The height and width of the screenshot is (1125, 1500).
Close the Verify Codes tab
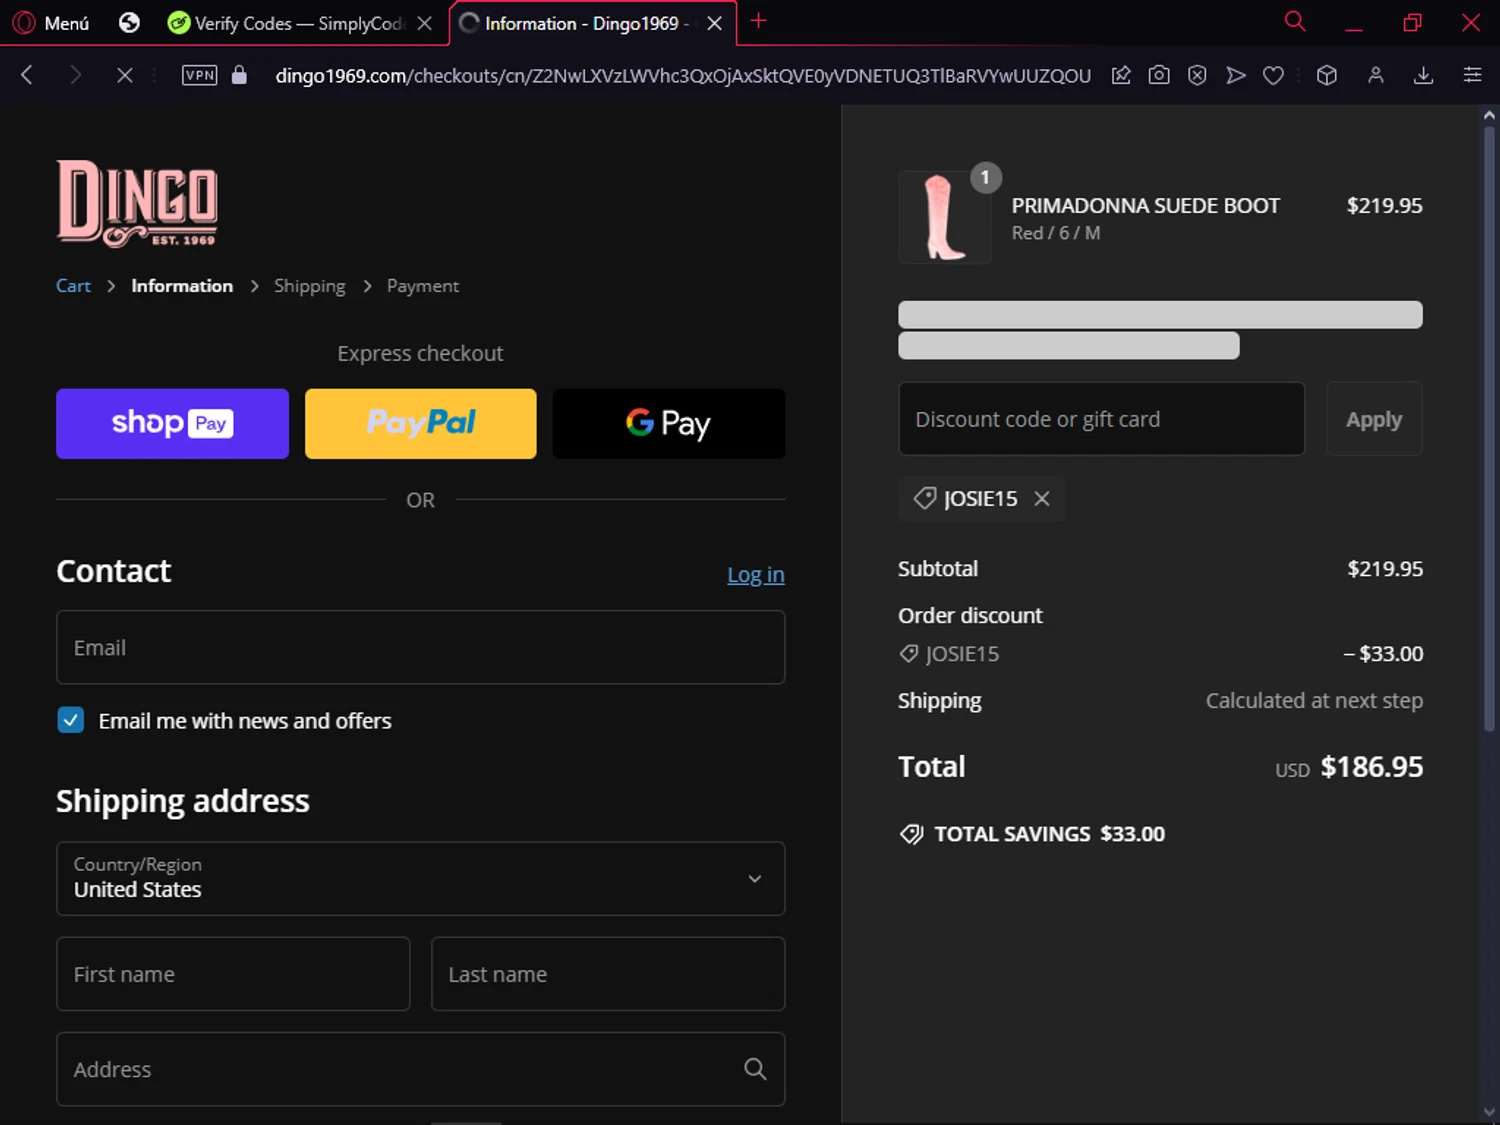click(425, 23)
